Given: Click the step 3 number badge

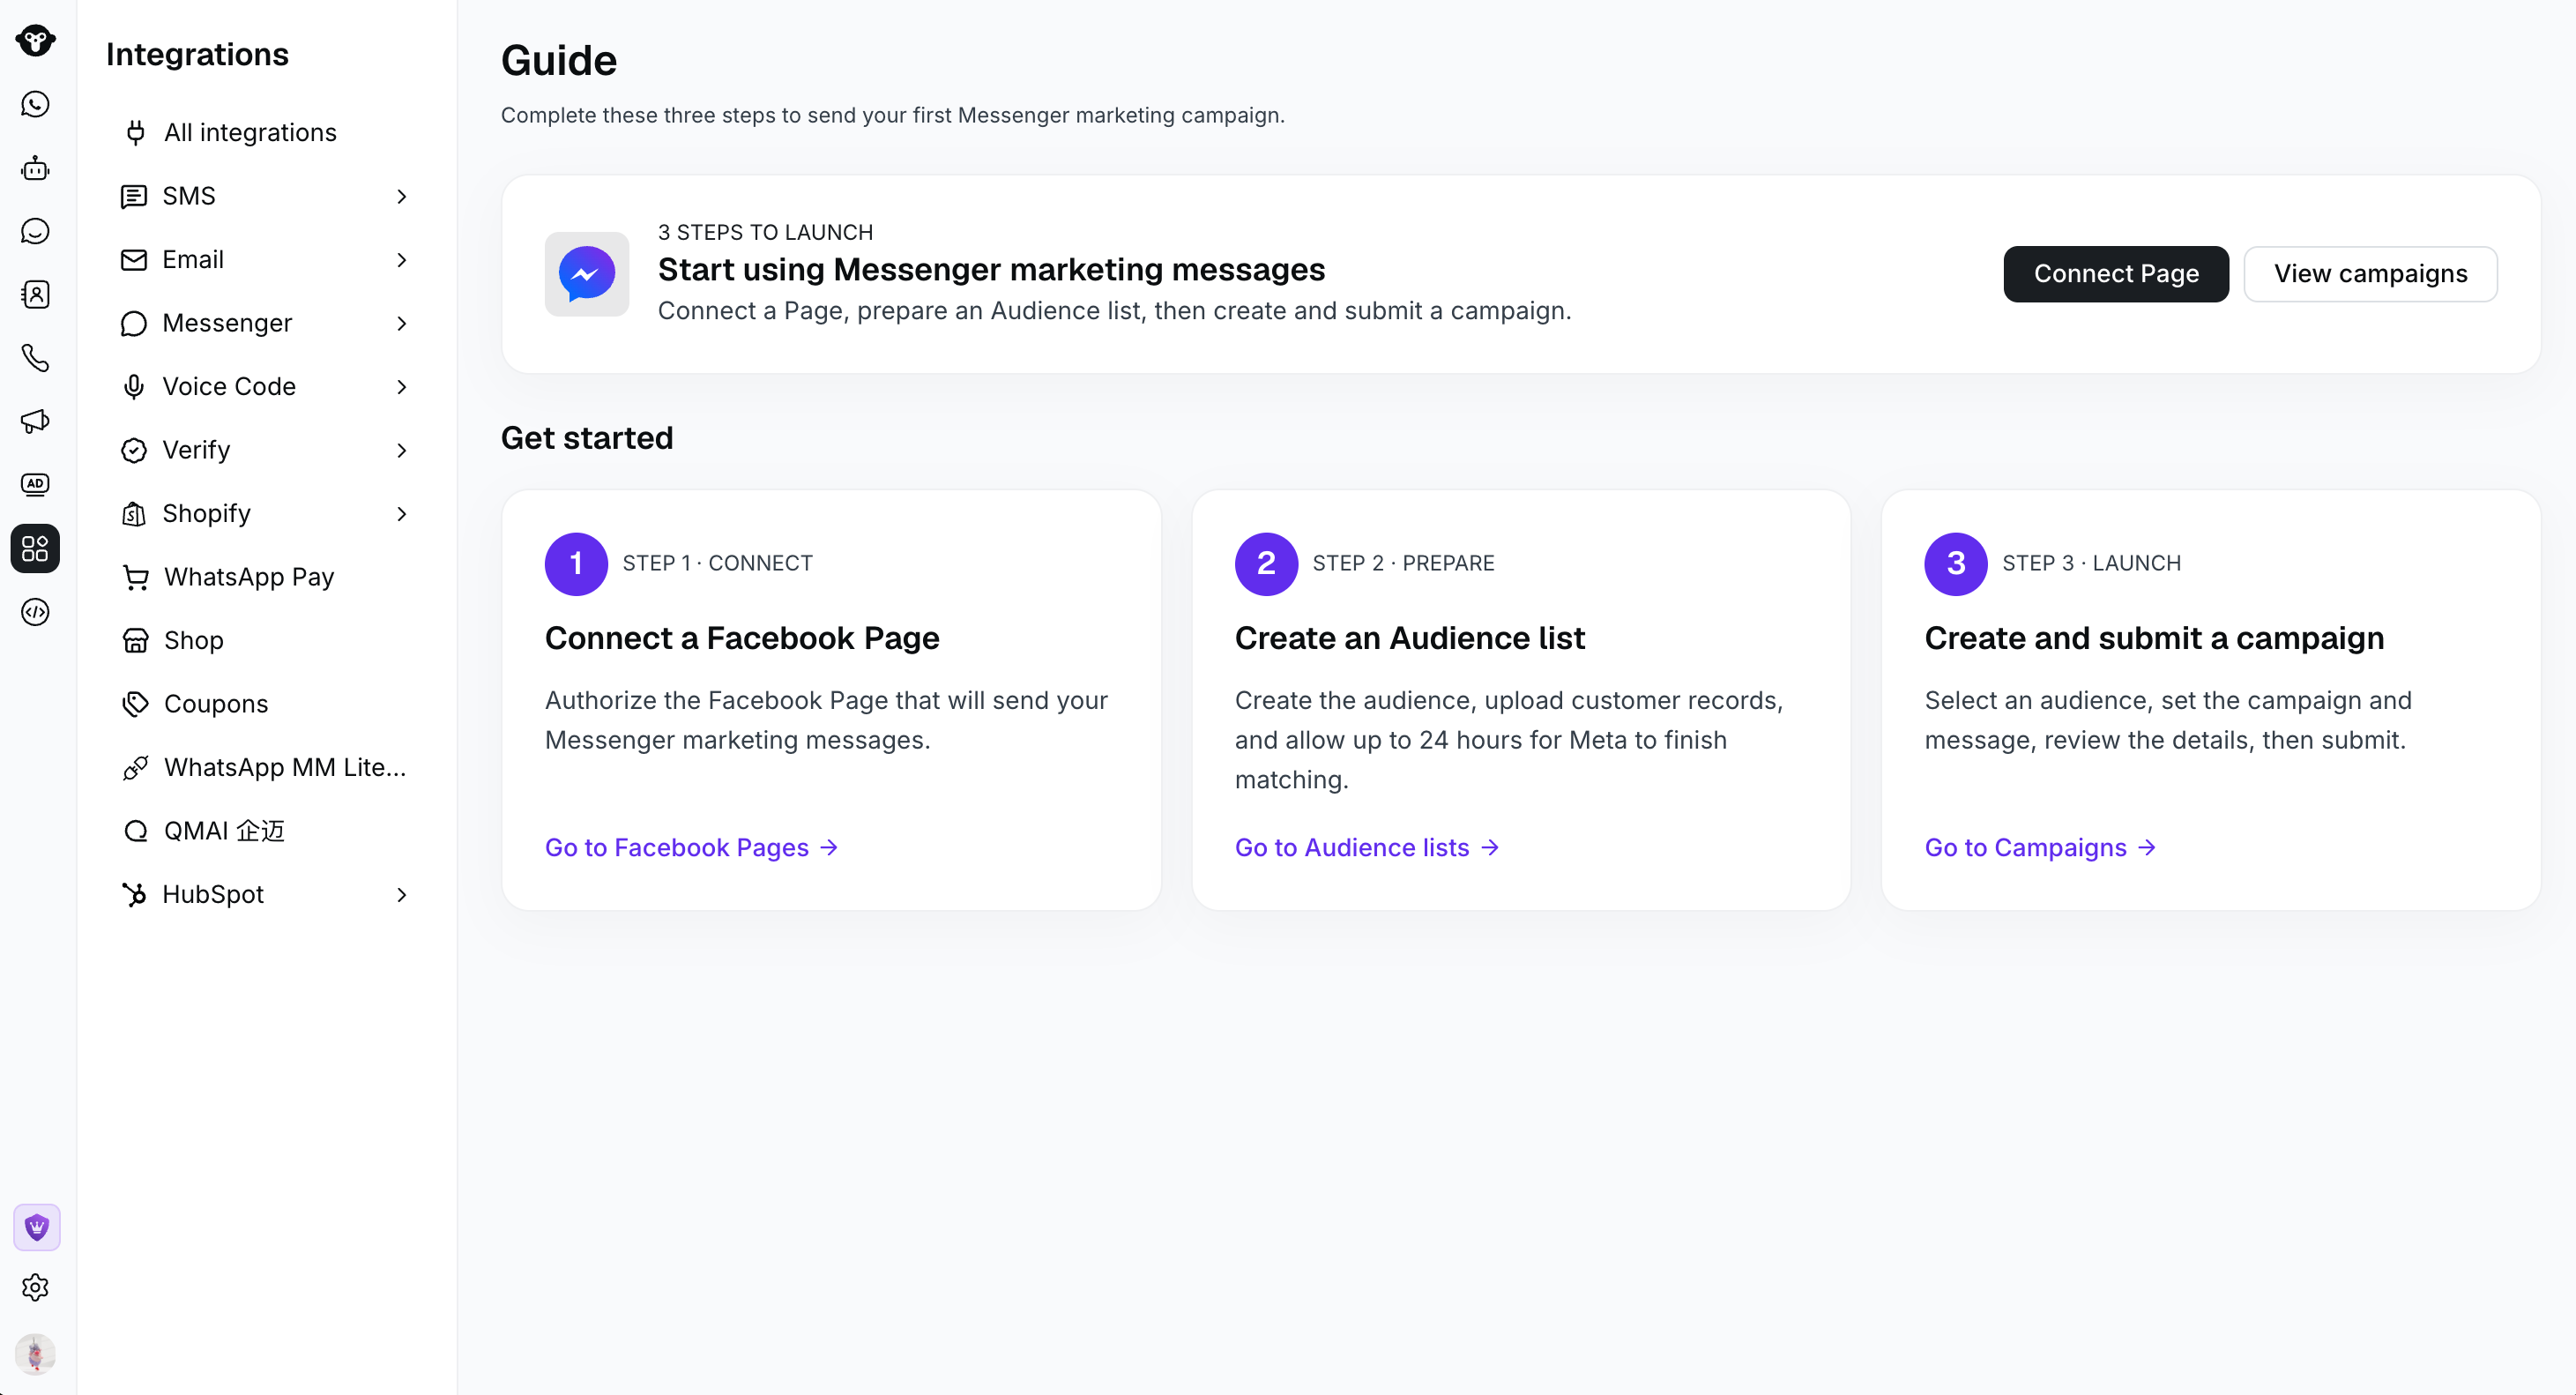Looking at the screenshot, I should (x=1956, y=564).
